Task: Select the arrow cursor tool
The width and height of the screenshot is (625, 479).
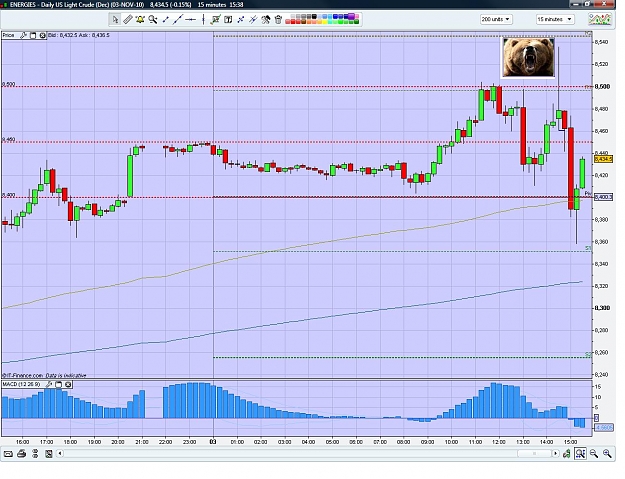Action: point(115,19)
